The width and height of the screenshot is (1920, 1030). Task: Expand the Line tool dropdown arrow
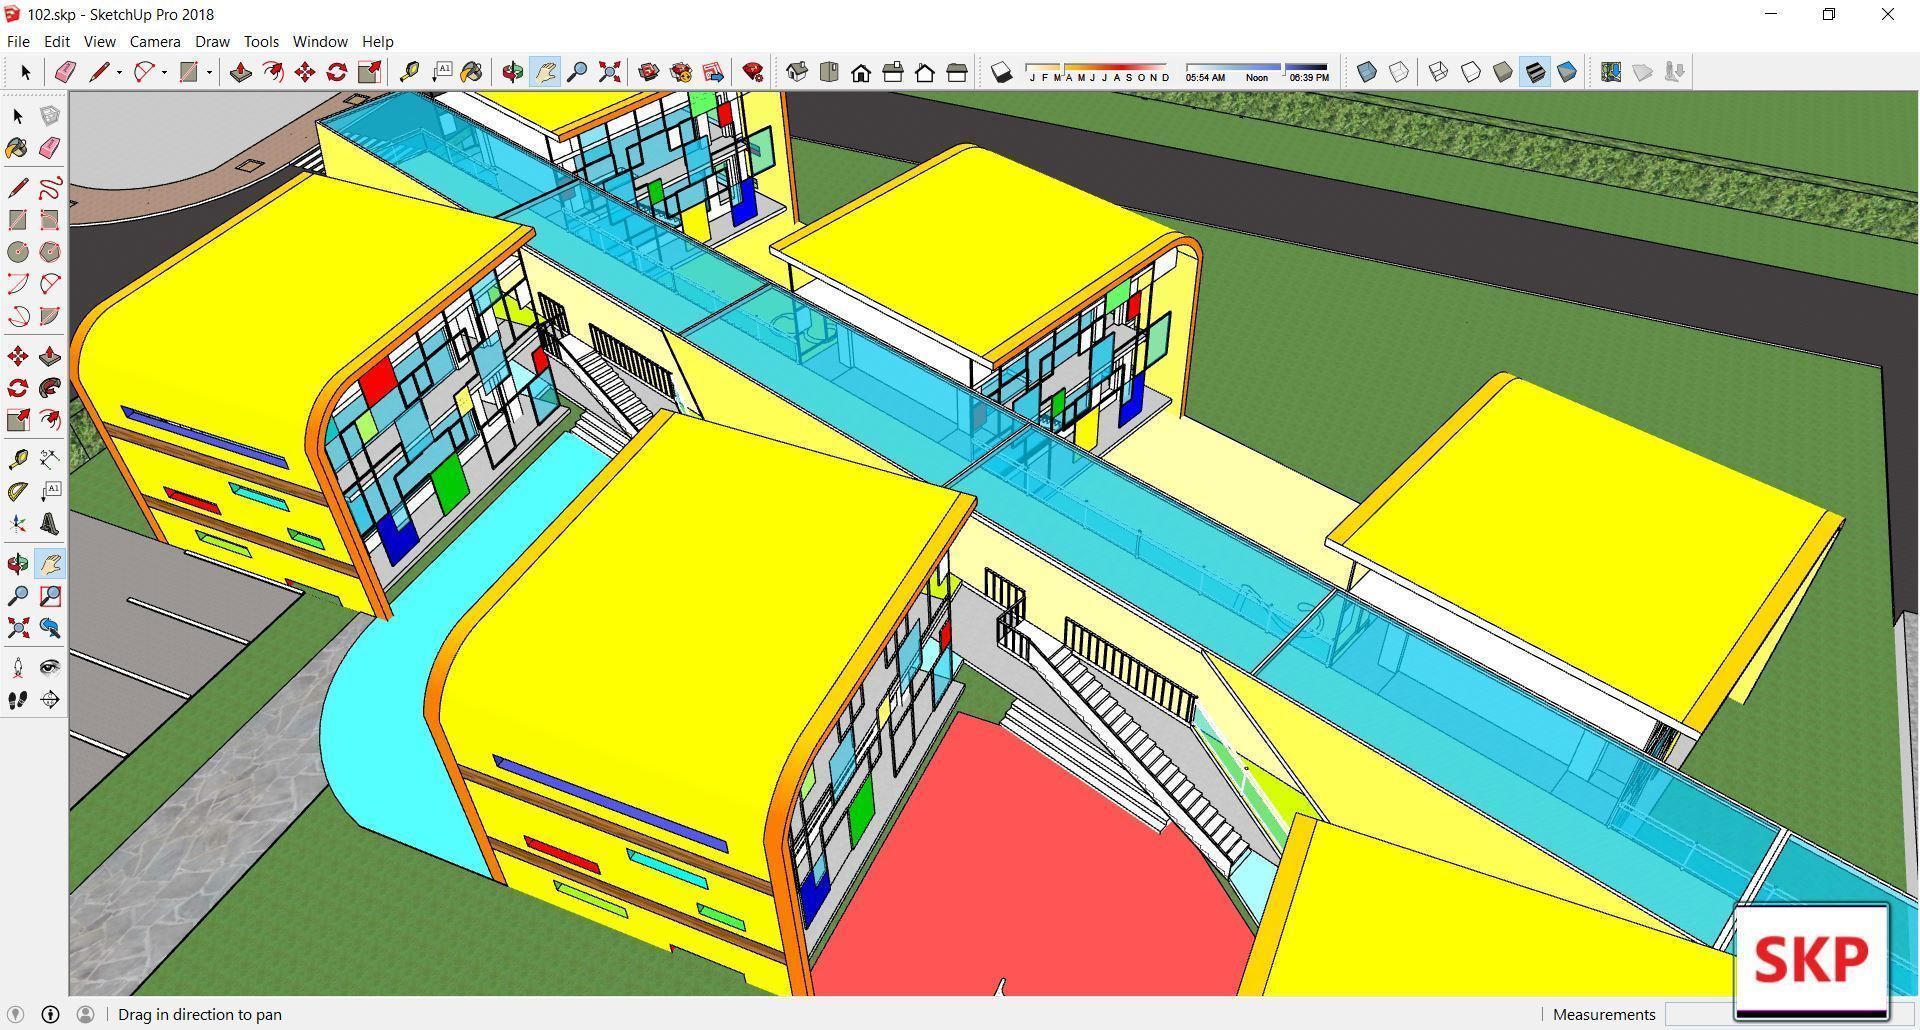point(119,72)
